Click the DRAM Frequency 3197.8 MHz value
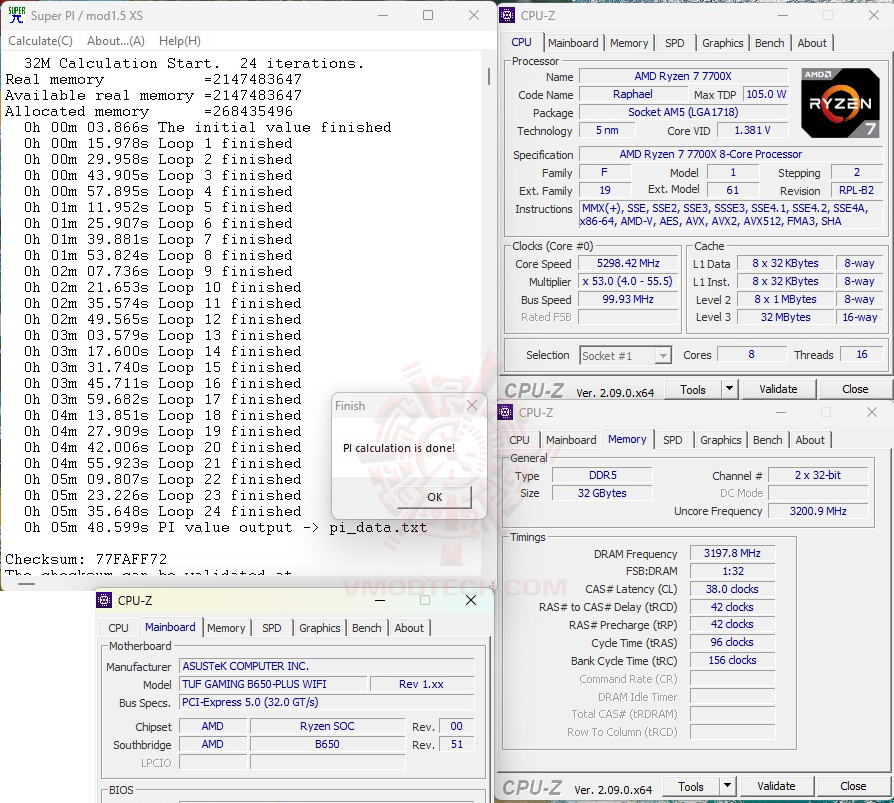This screenshot has height=803, width=894. [x=732, y=553]
